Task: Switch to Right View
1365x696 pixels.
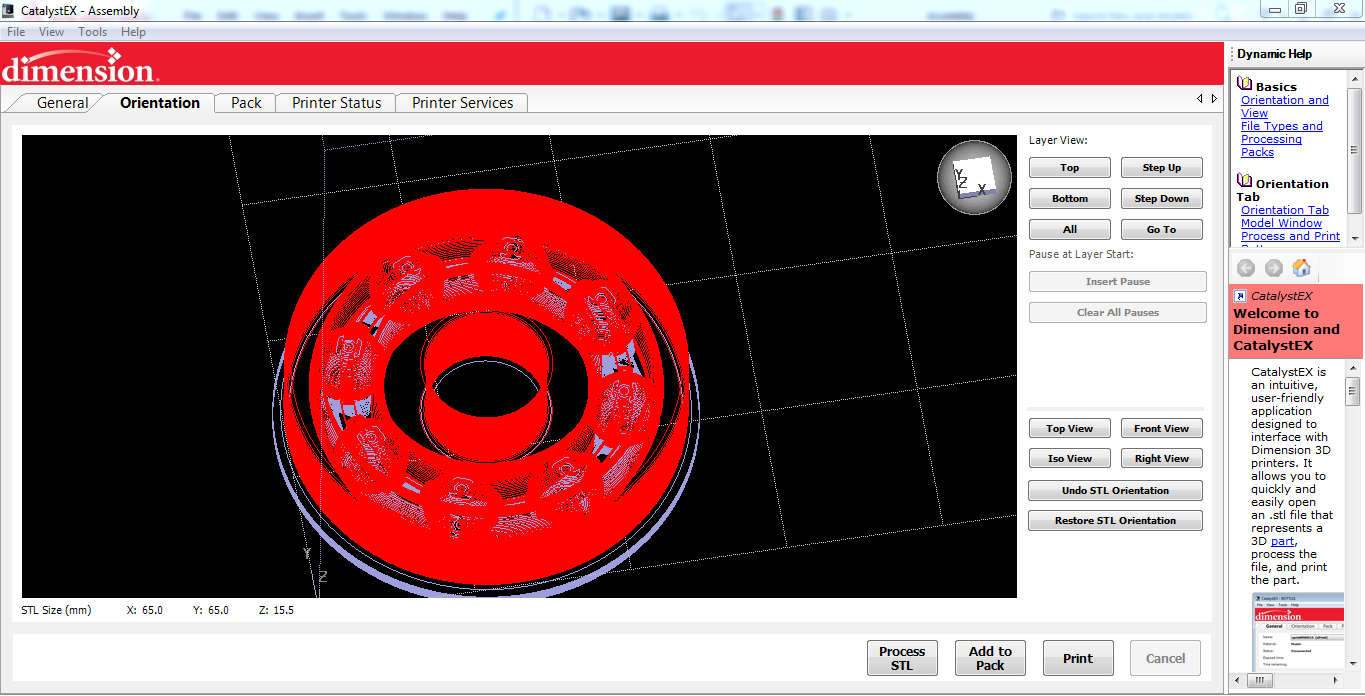Action: pos(1161,459)
